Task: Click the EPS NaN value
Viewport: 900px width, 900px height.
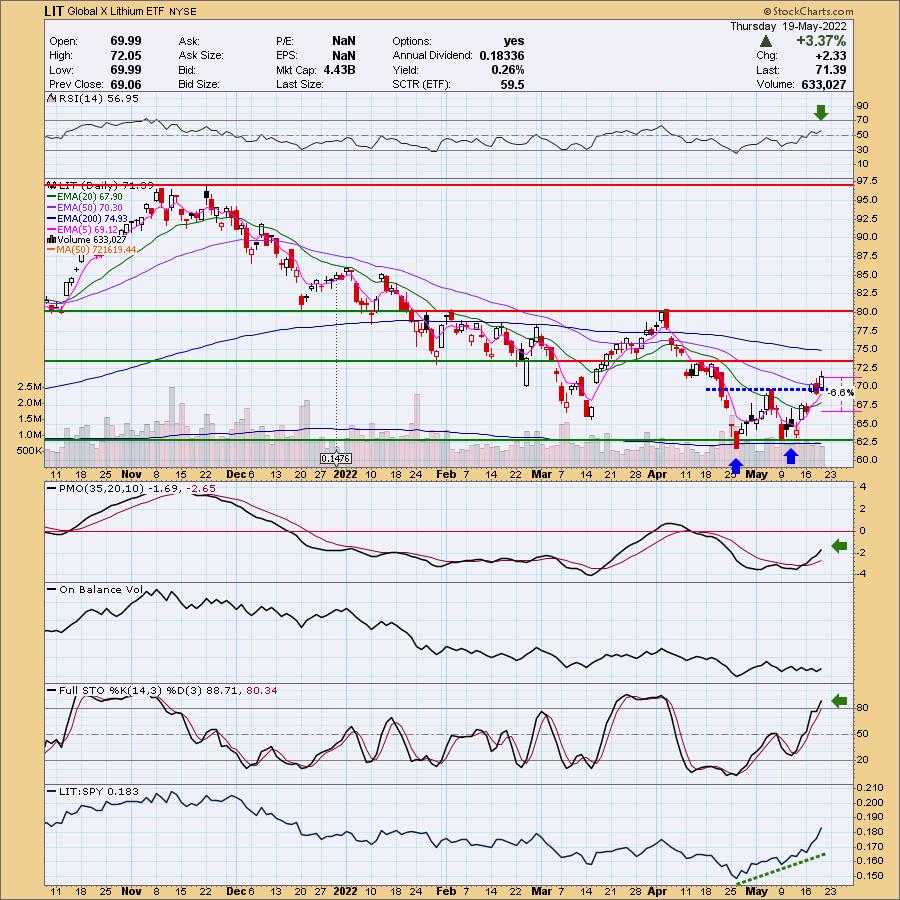Action: click(x=344, y=56)
